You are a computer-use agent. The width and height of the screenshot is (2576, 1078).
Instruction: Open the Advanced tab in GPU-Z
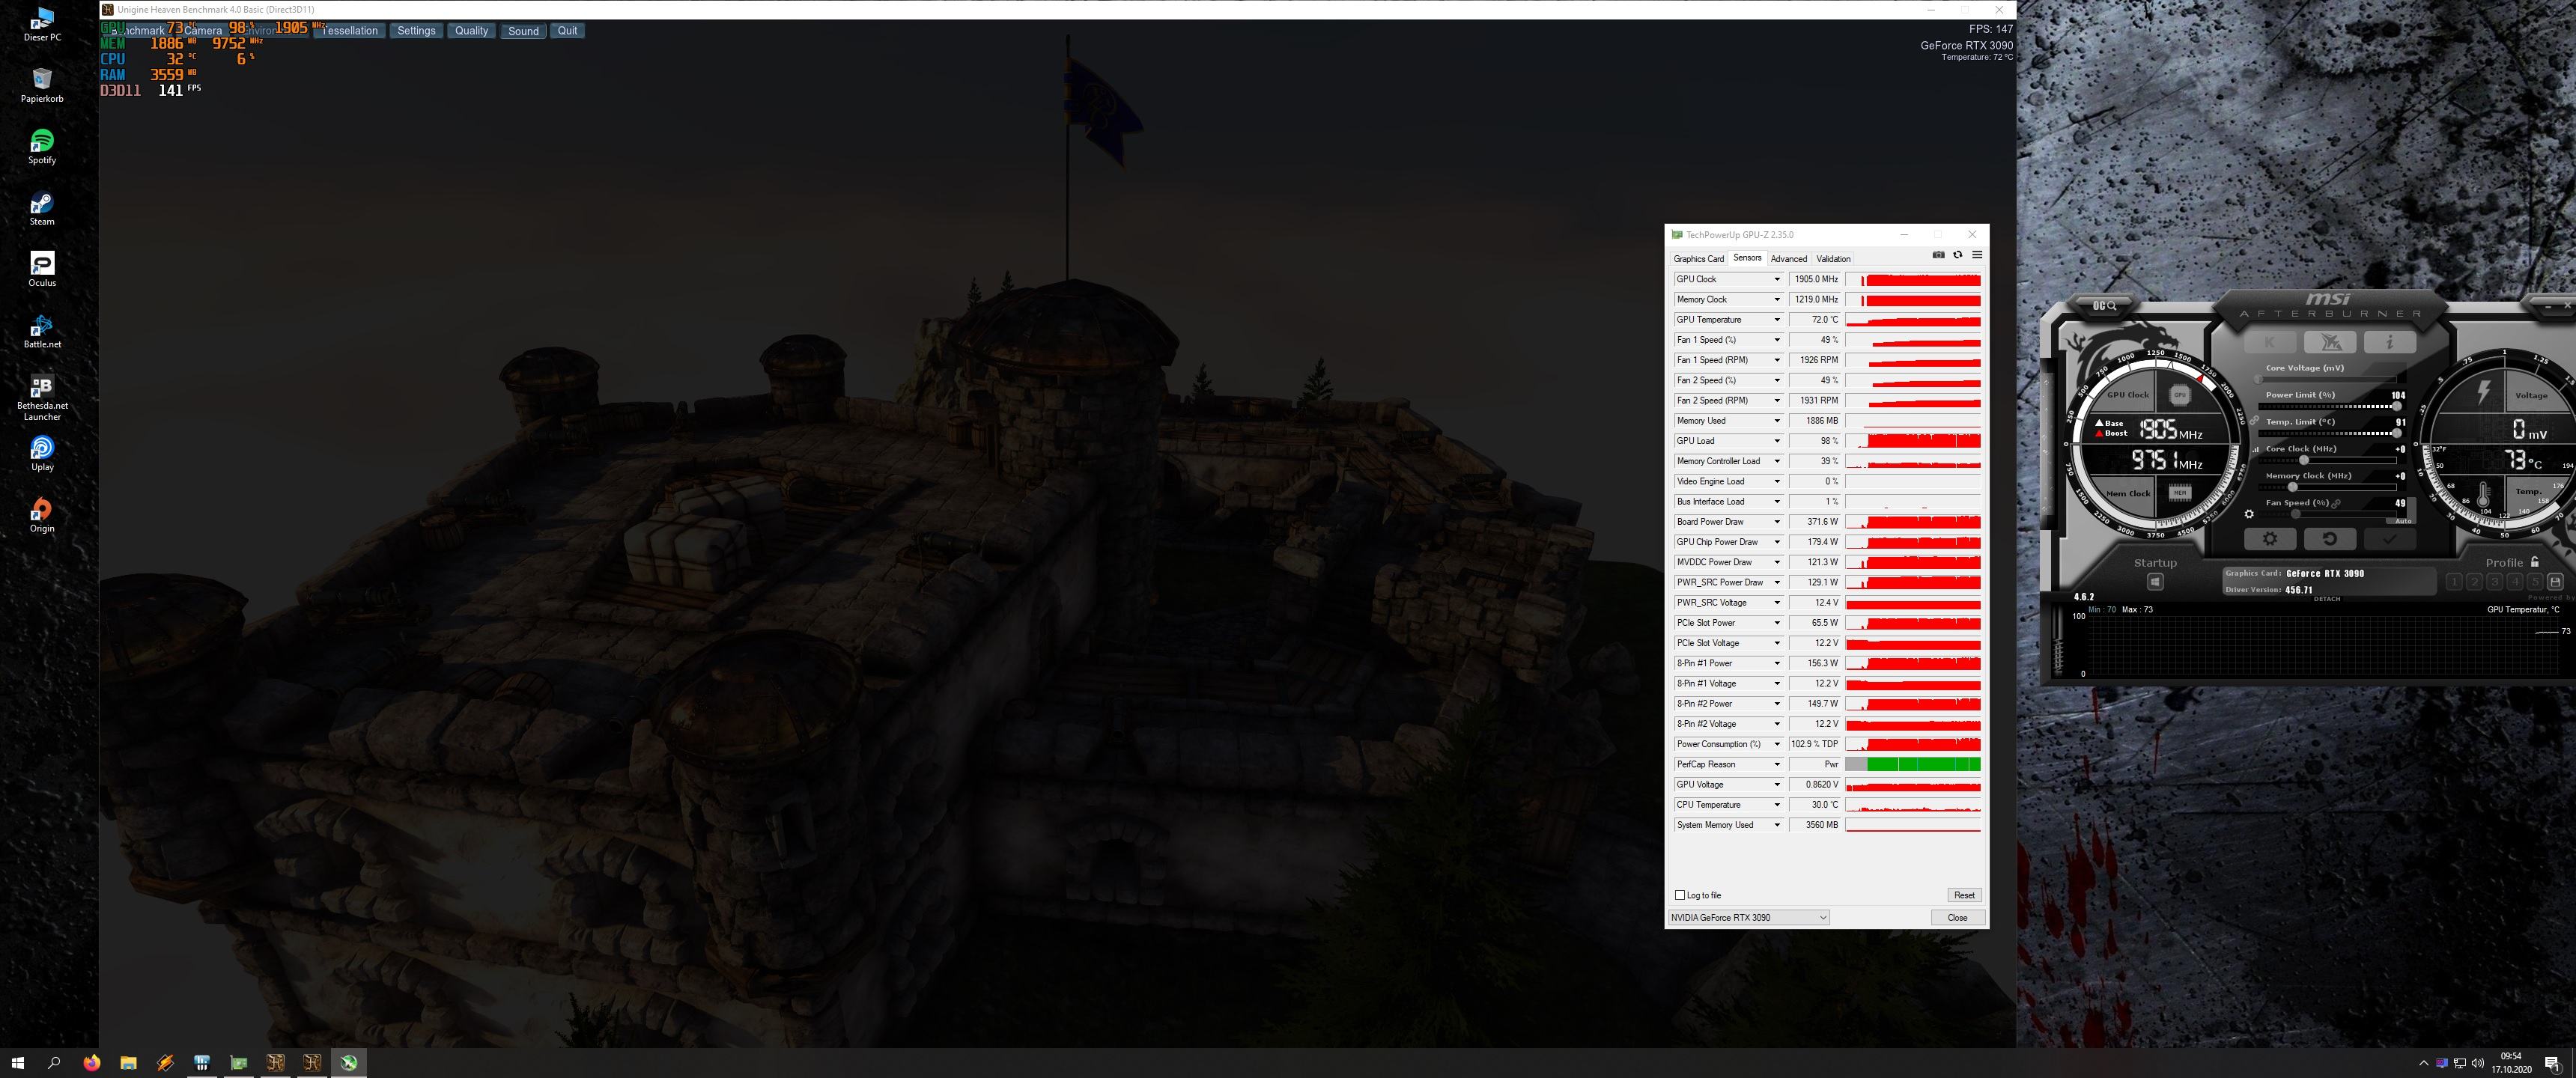point(1788,259)
